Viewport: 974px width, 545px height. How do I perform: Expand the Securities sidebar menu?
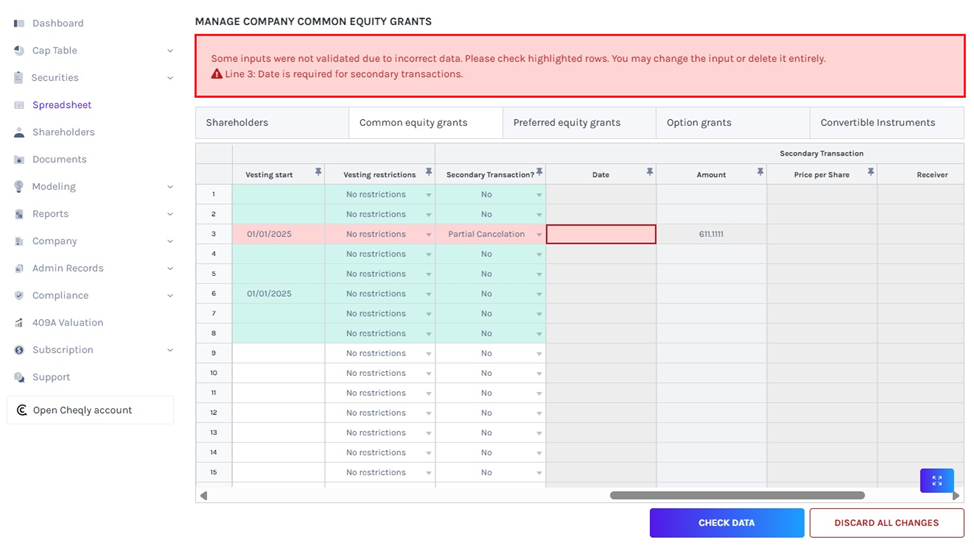[170, 78]
